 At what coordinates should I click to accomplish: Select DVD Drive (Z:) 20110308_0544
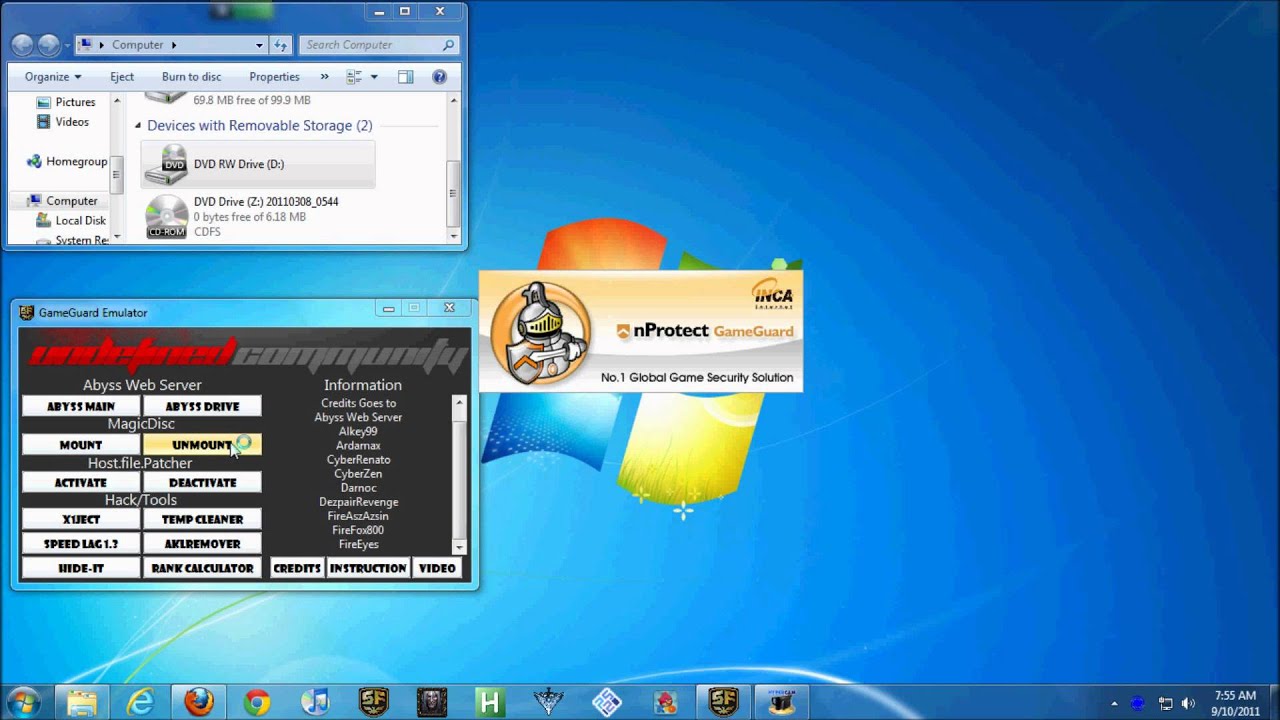(258, 216)
